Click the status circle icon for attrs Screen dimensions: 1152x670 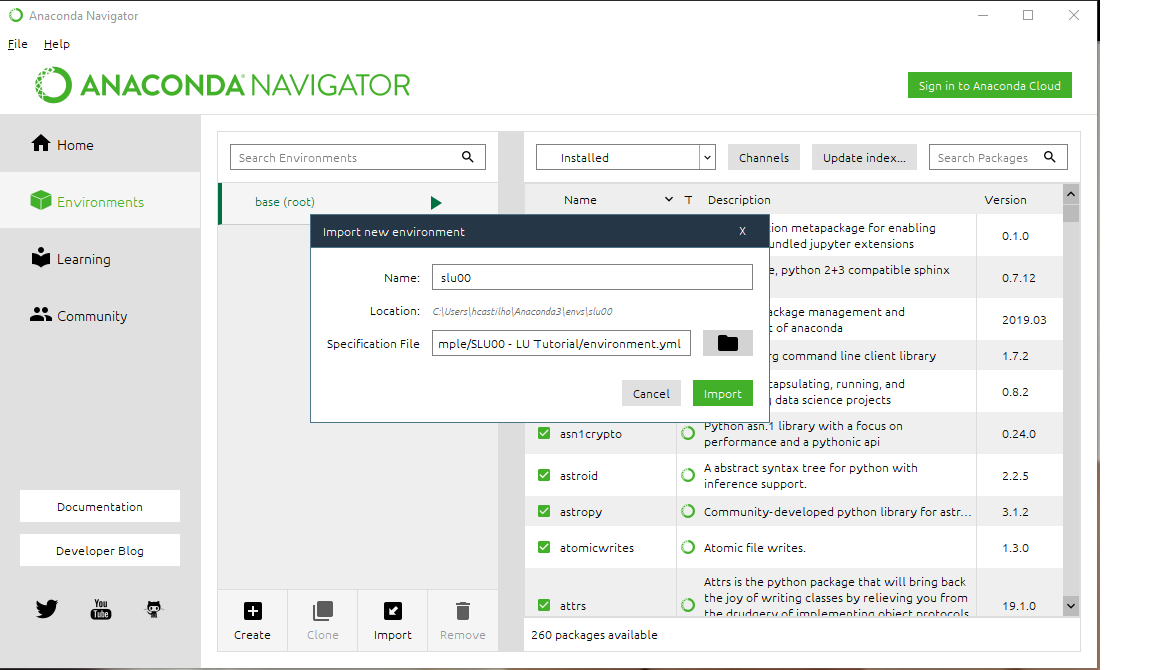pos(688,605)
